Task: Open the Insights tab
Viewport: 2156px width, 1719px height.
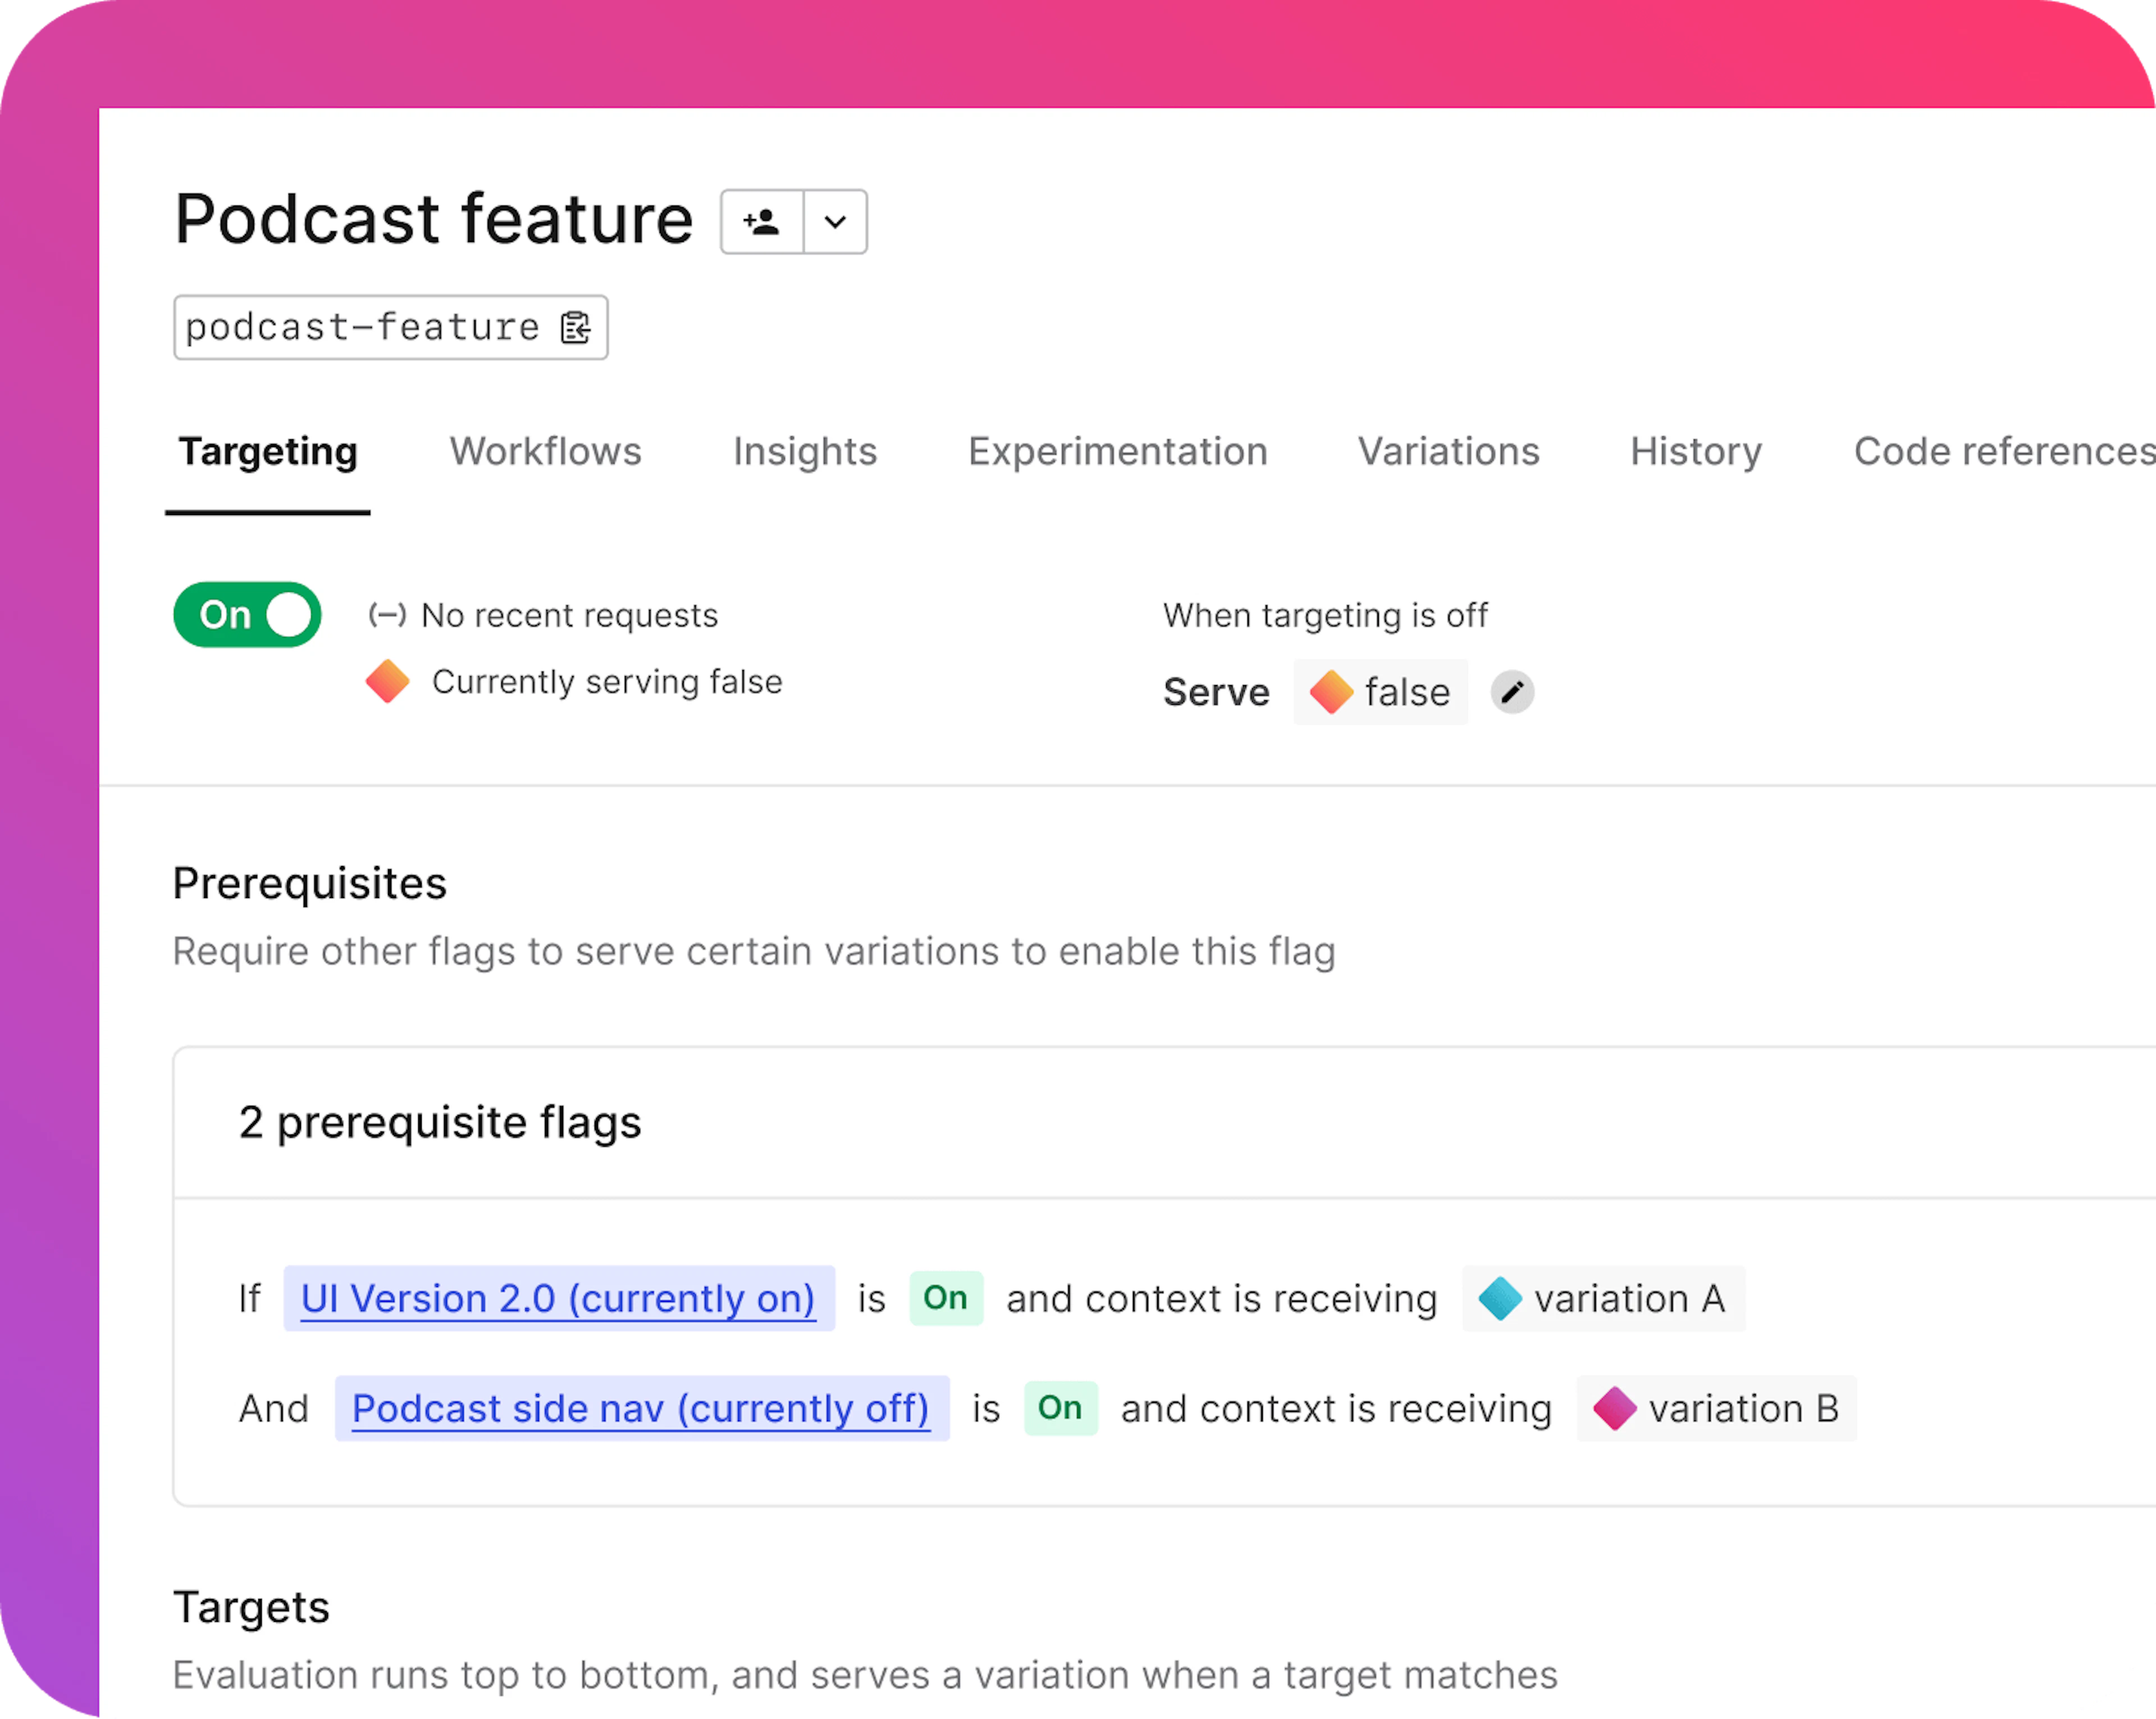Action: (x=804, y=452)
